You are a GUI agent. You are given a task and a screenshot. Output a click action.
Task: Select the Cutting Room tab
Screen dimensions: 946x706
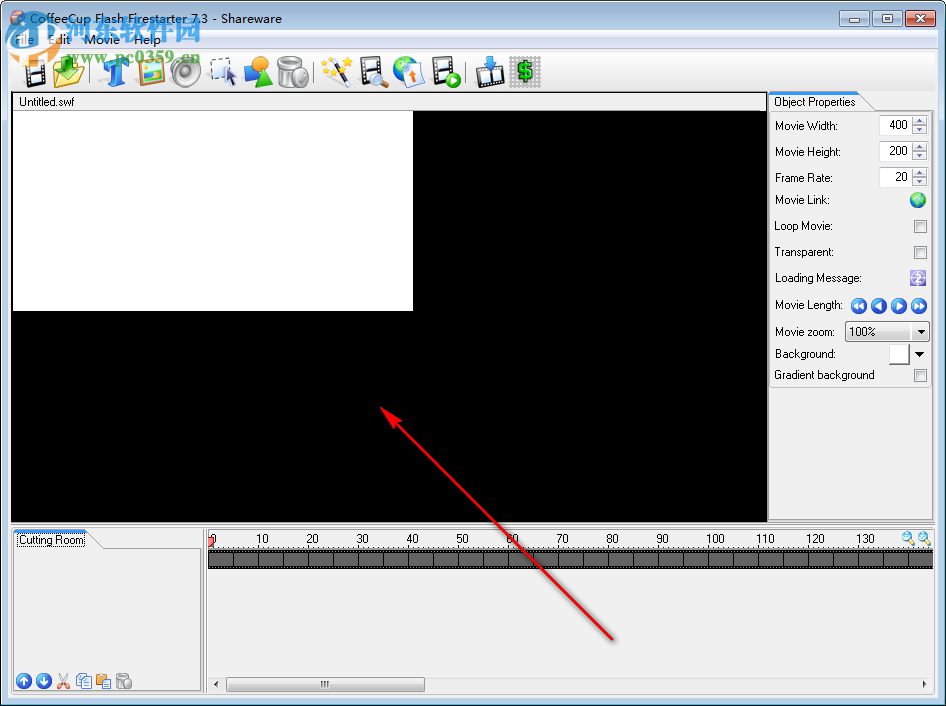tap(51, 539)
